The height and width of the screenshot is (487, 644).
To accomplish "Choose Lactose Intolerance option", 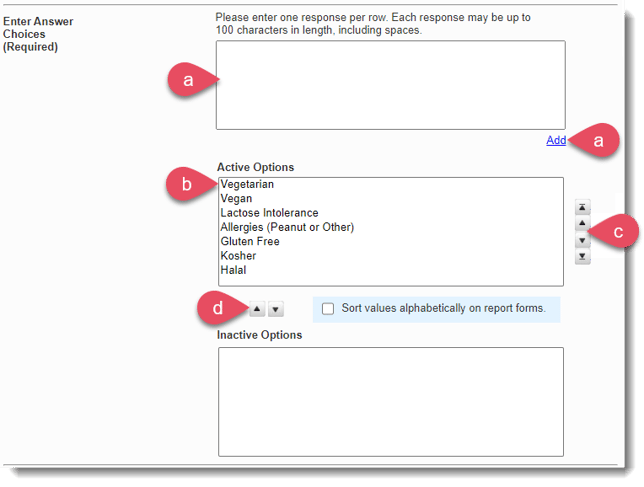I will (269, 213).
